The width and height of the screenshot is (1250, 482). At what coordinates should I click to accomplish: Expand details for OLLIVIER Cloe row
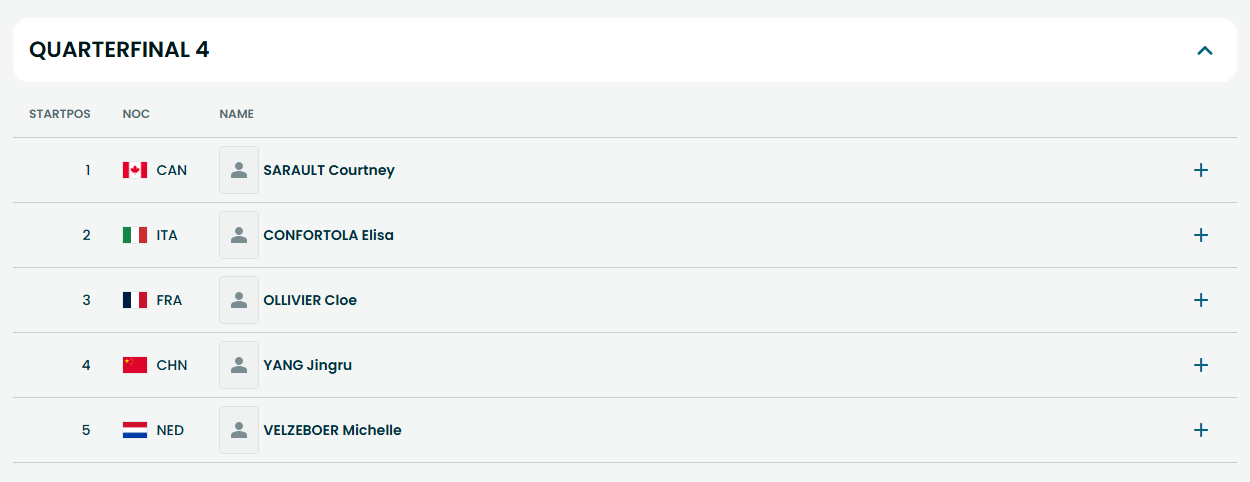point(1201,300)
